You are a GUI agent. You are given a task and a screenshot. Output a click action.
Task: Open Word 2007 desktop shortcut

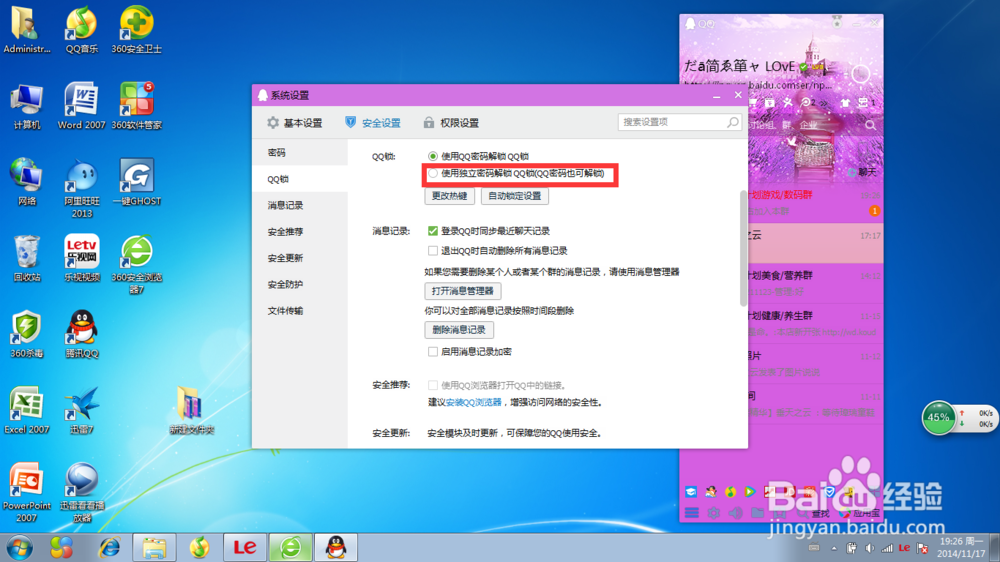click(82, 106)
